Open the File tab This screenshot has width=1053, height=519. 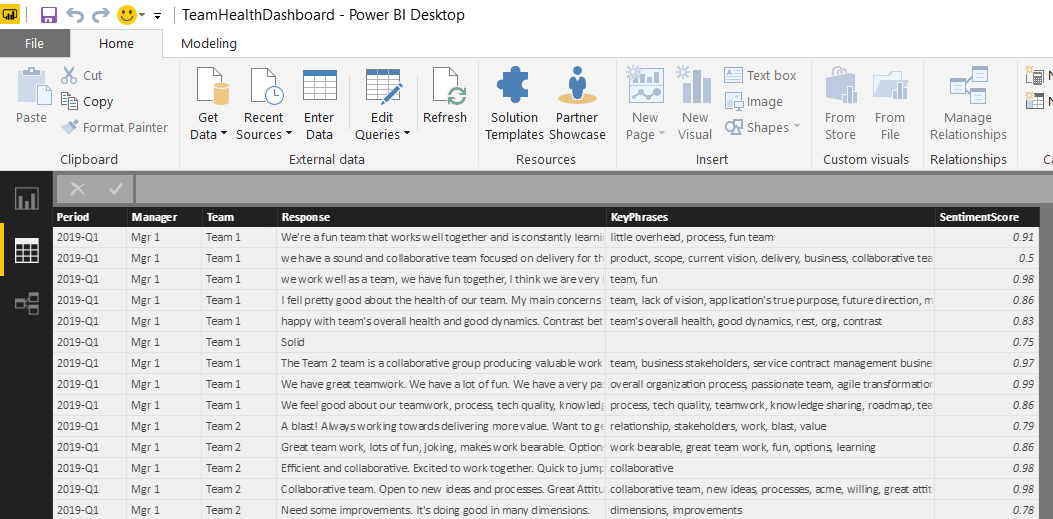tap(34, 44)
